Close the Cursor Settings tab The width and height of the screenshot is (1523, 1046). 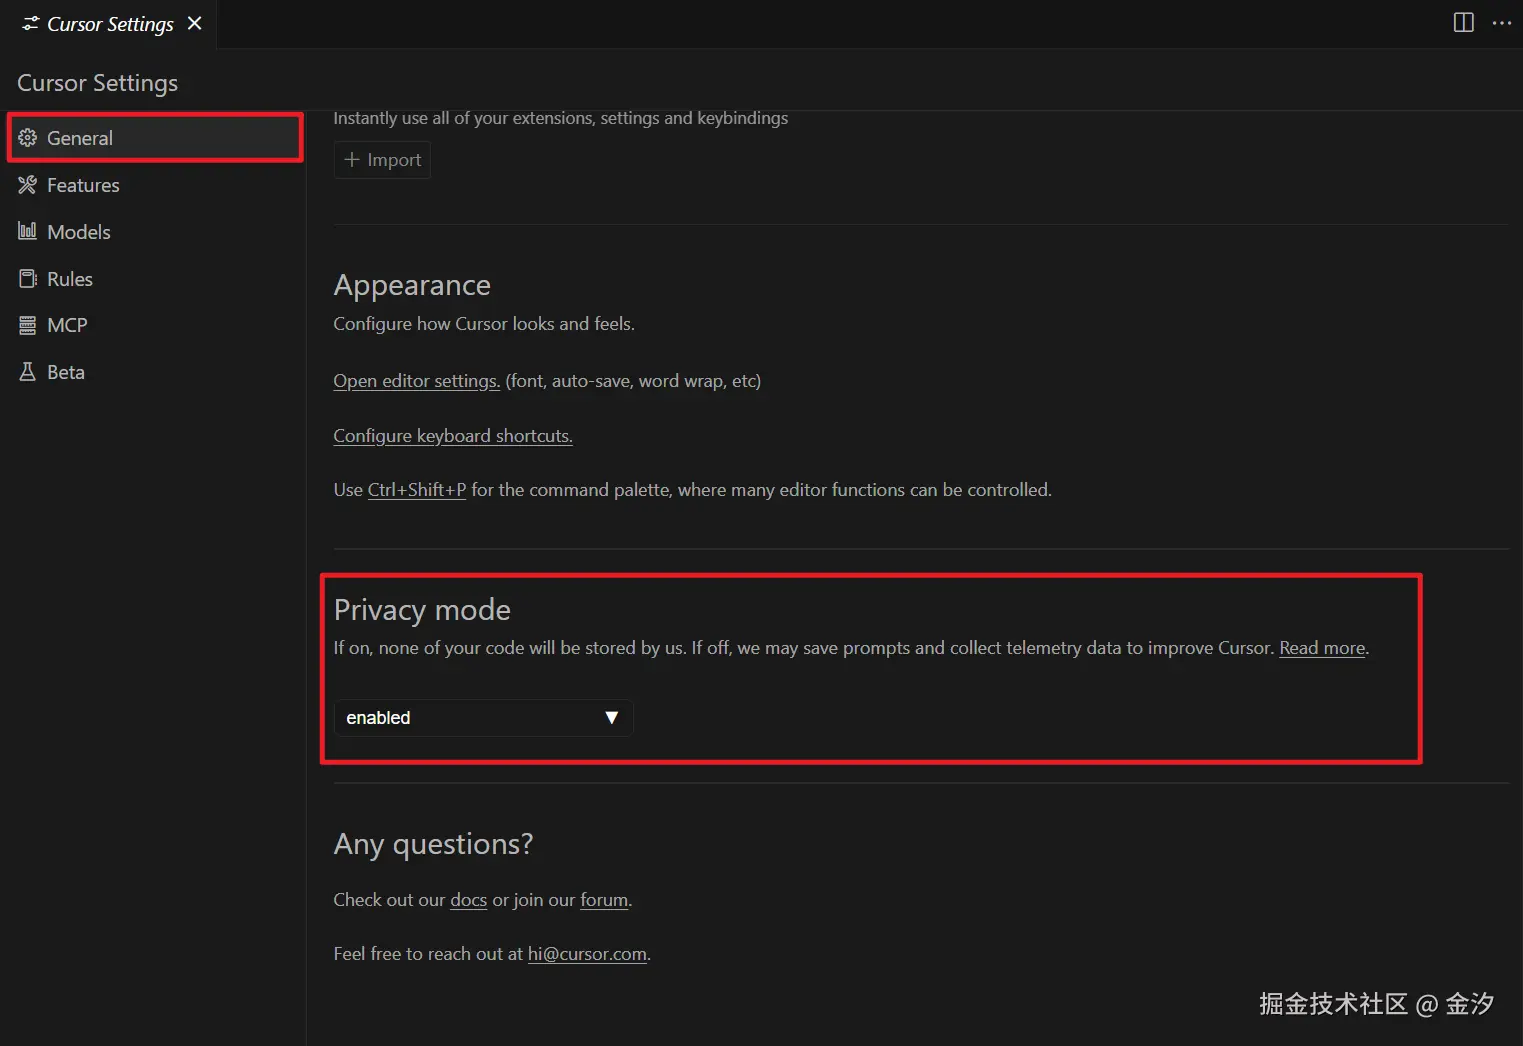point(195,23)
